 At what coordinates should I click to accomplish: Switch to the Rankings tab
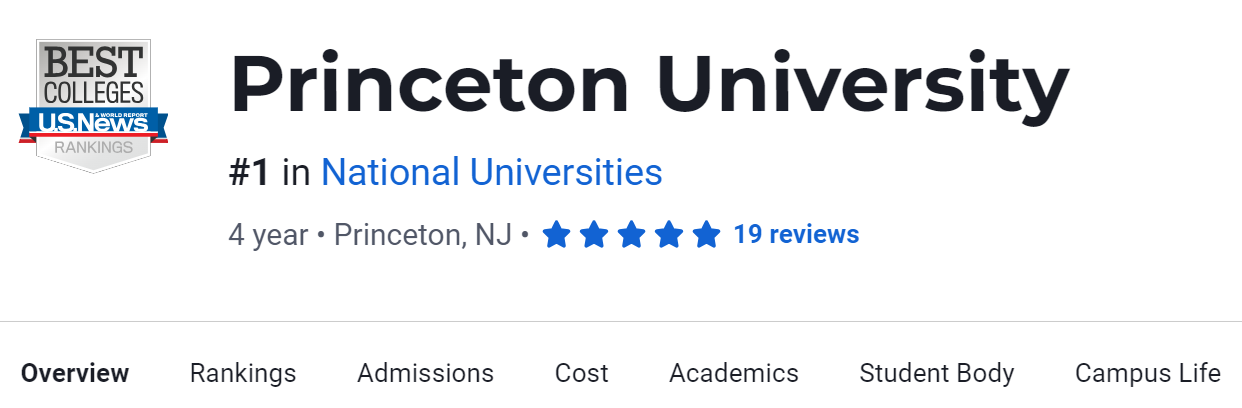[x=243, y=373]
